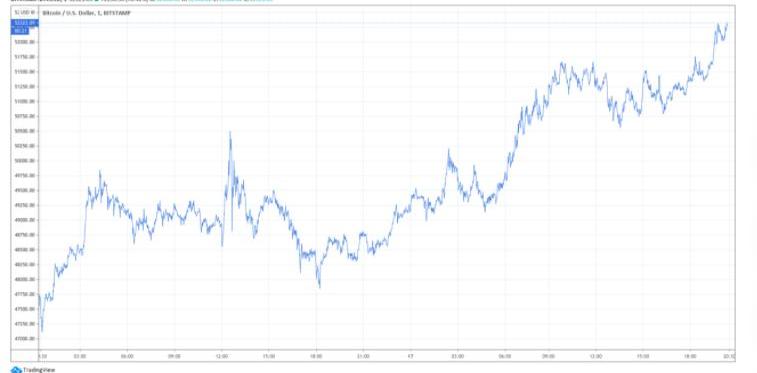Click the TradingView logo icon
757x373 pixels.
[16, 370]
